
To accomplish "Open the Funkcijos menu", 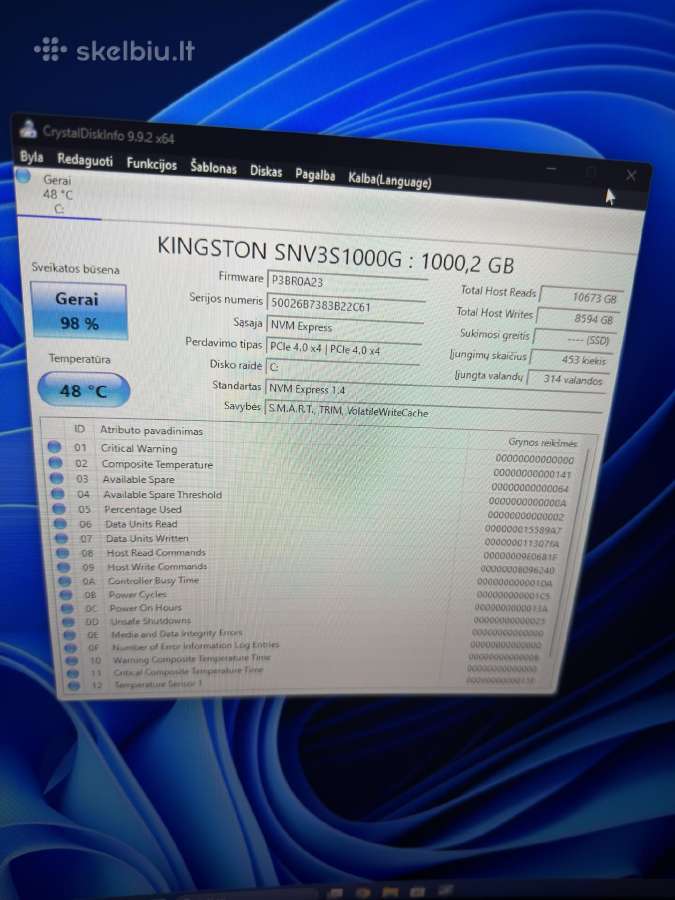I will pos(152,164).
